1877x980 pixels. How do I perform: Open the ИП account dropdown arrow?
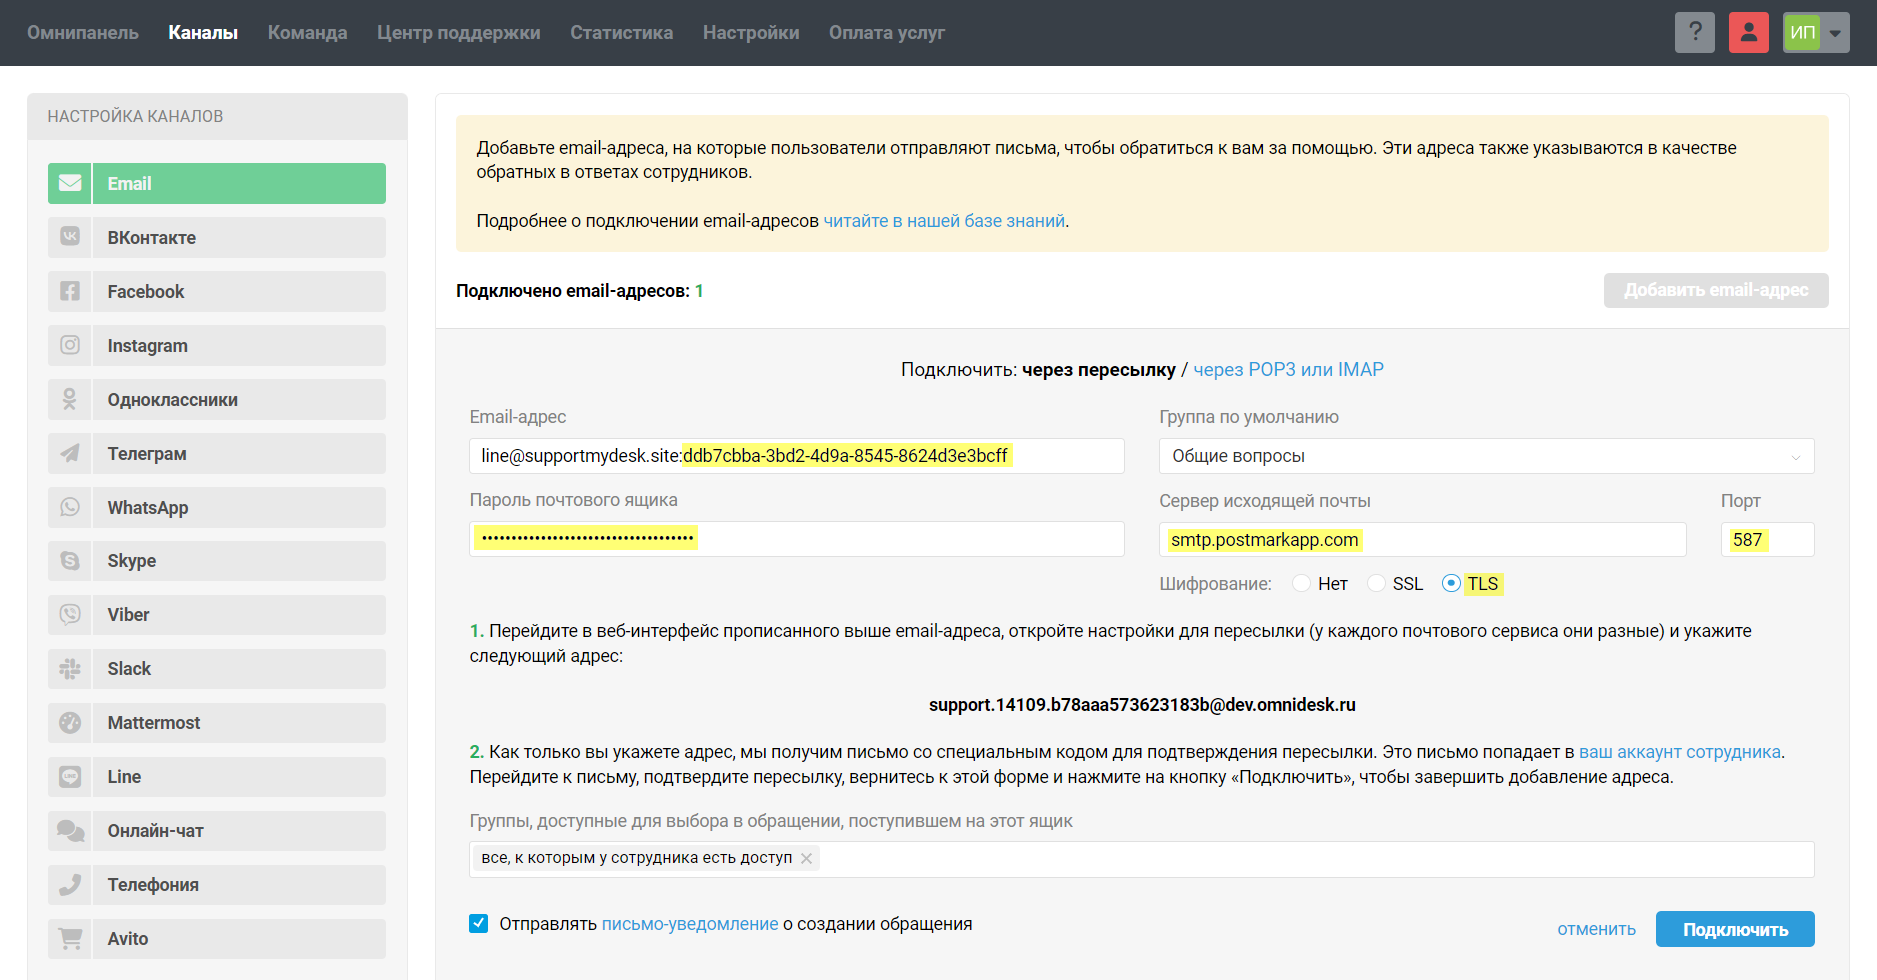tap(1835, 33)
